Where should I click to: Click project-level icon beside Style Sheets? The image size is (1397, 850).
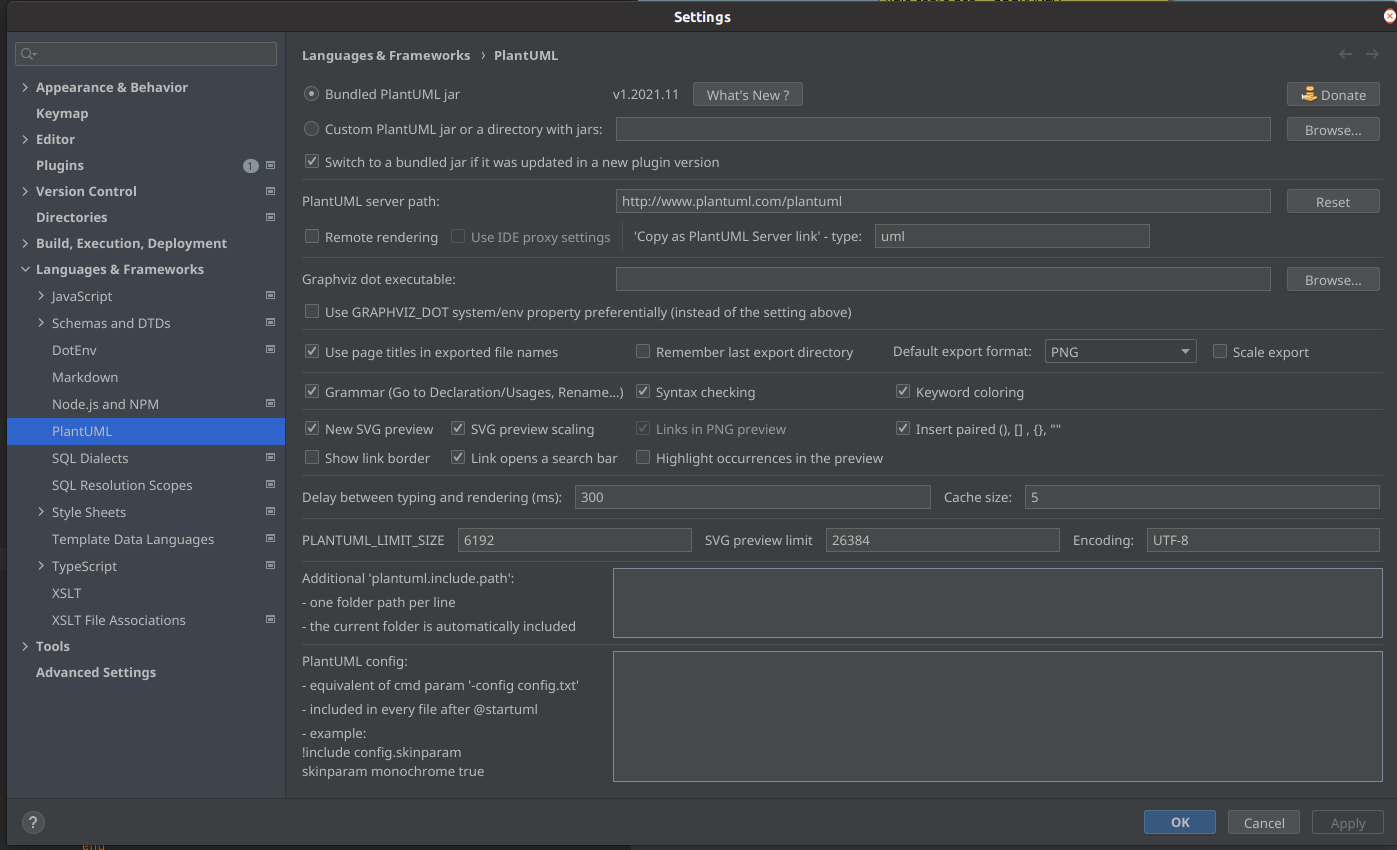[x=270, y=512]
